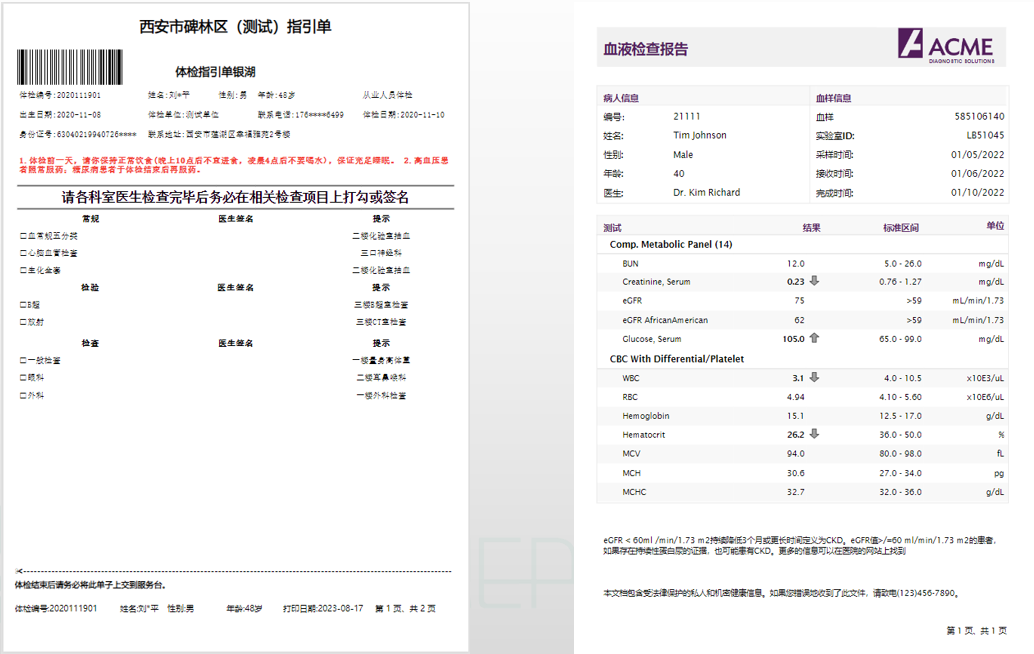Click 第 1 页, 共 1 页 on the blood report
The image size is (1034, 654).
click(x=977, y=631)
